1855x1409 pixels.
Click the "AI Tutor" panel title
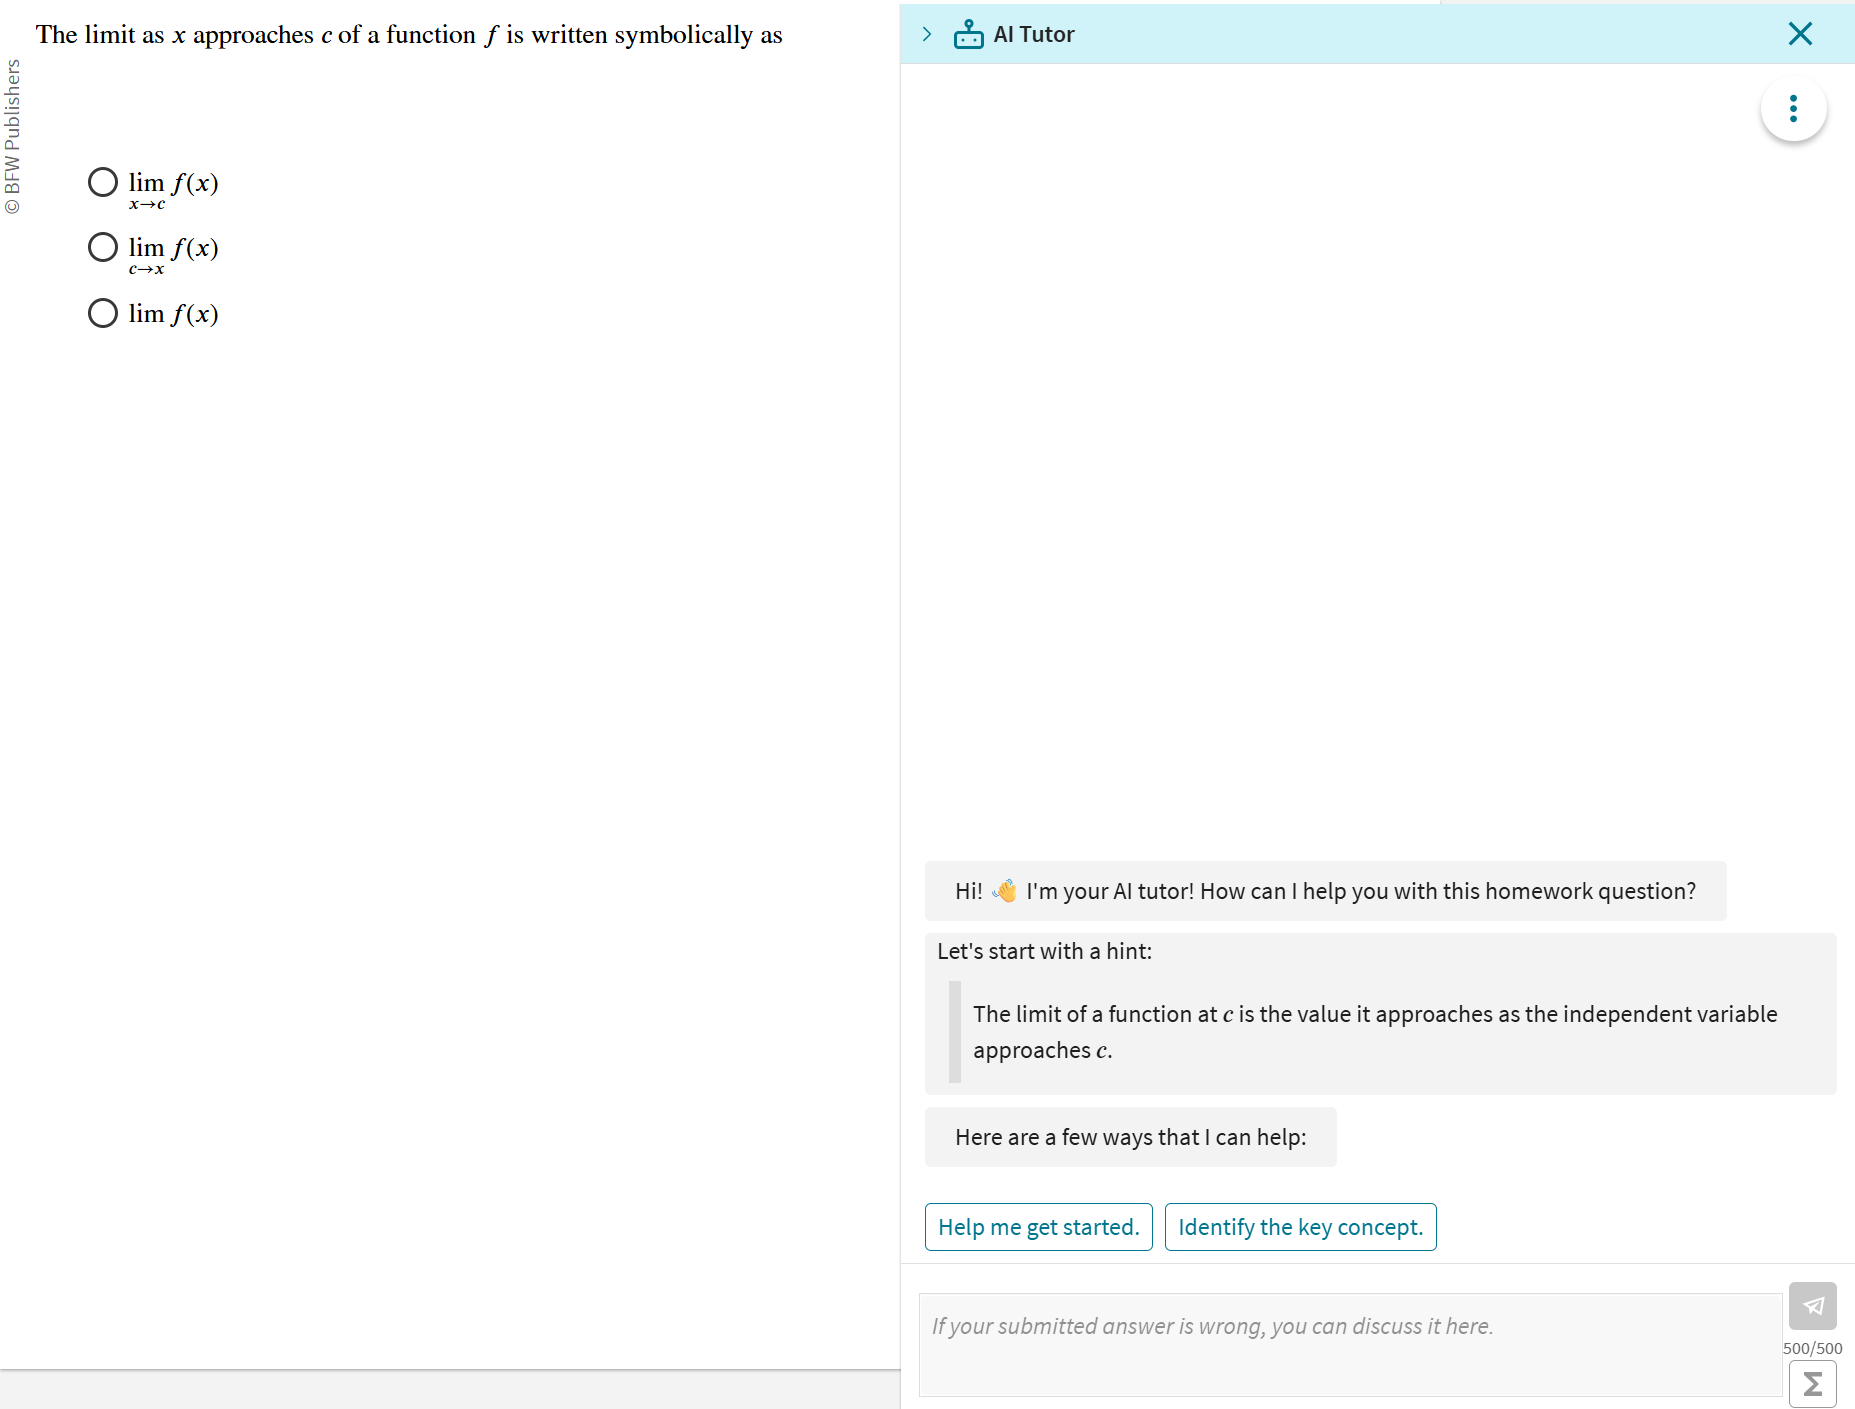click(x=1034, y=33)
